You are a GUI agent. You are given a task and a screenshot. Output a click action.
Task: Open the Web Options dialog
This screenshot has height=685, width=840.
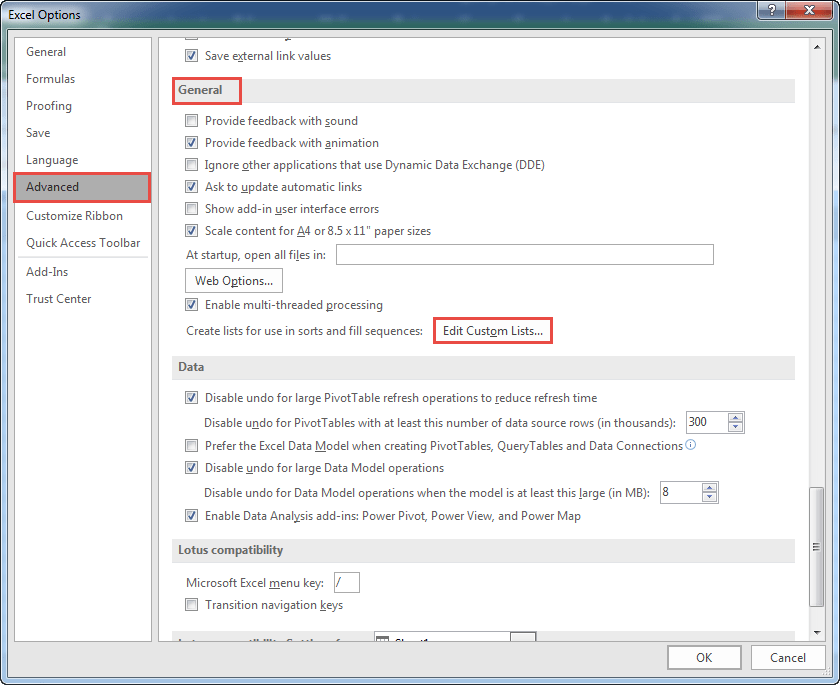234,281
